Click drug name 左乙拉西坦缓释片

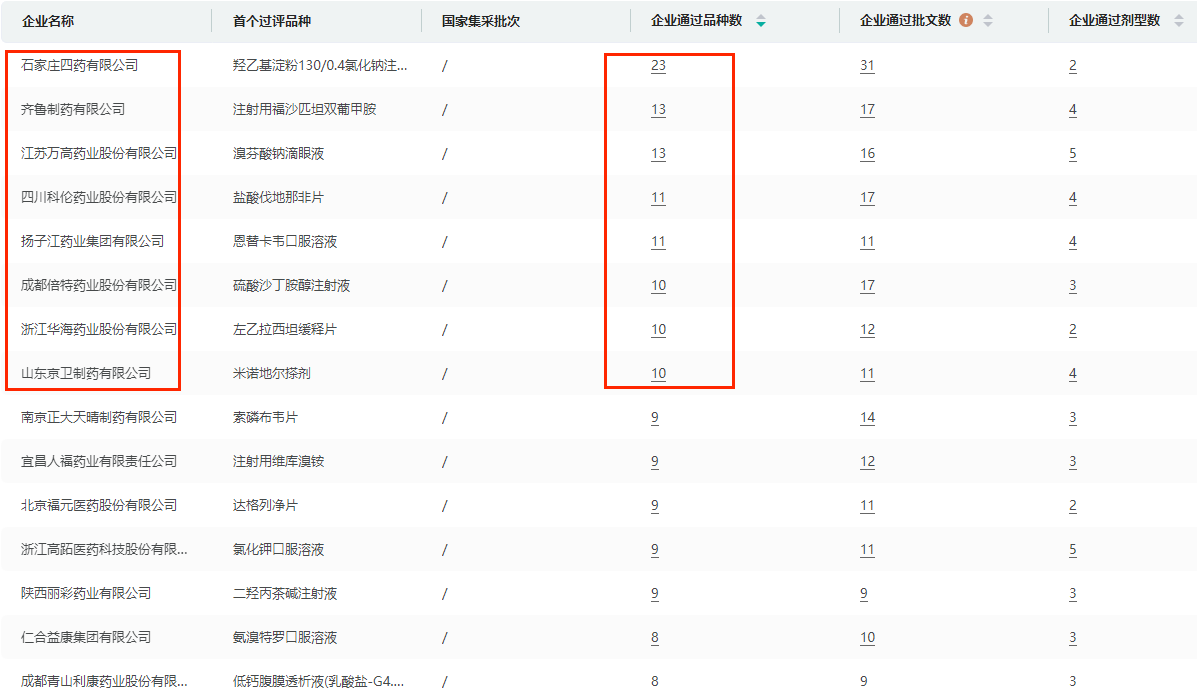285,329
